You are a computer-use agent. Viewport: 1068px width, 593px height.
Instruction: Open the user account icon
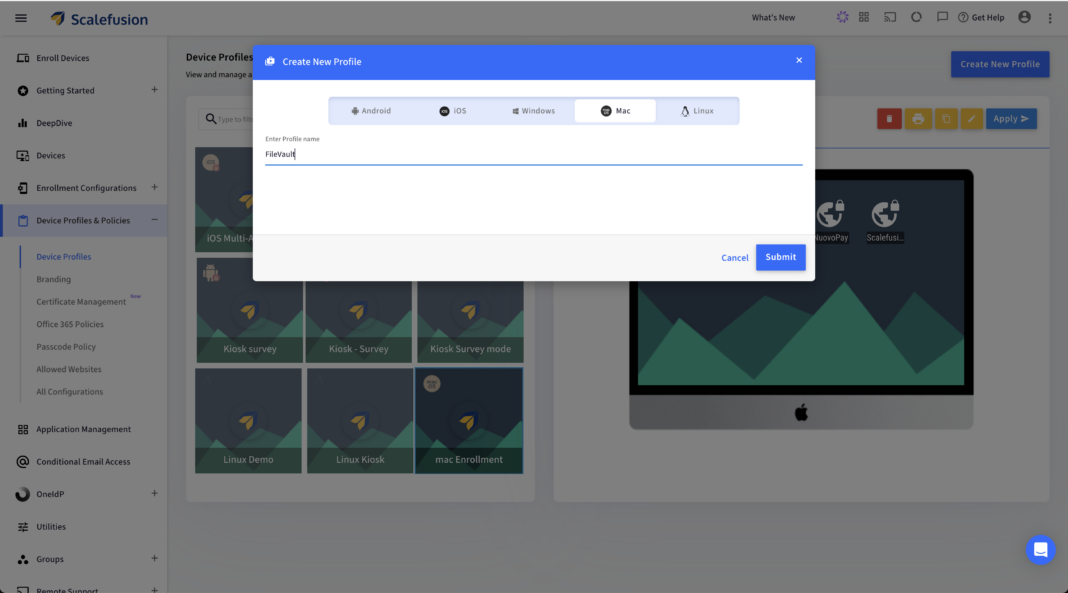(x=1024, y=18)
